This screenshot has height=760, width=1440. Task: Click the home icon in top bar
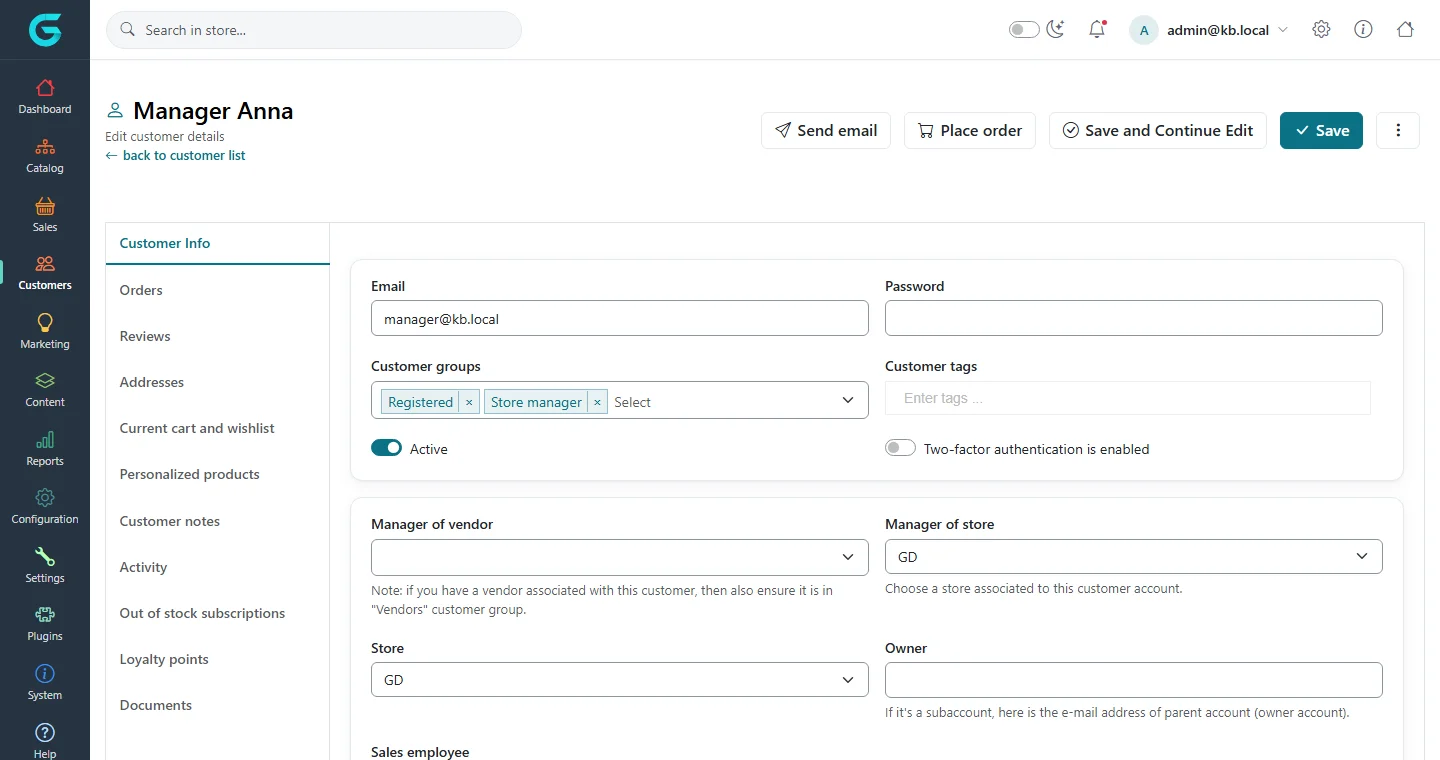click(1405, 30)
